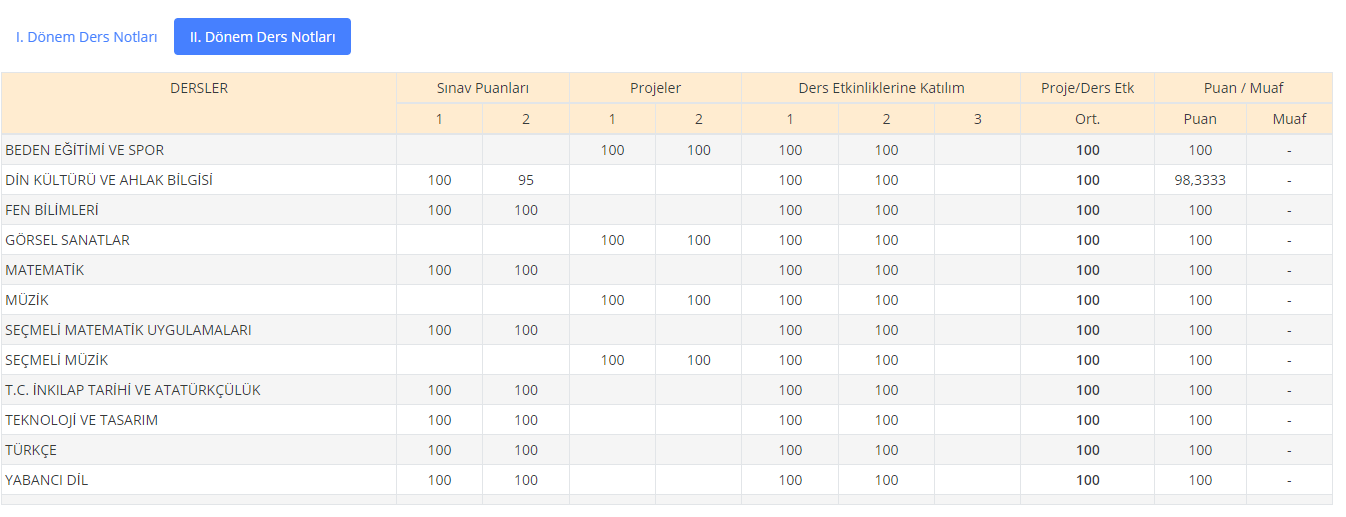Click the Proje/Ders Etk header

1087,88
